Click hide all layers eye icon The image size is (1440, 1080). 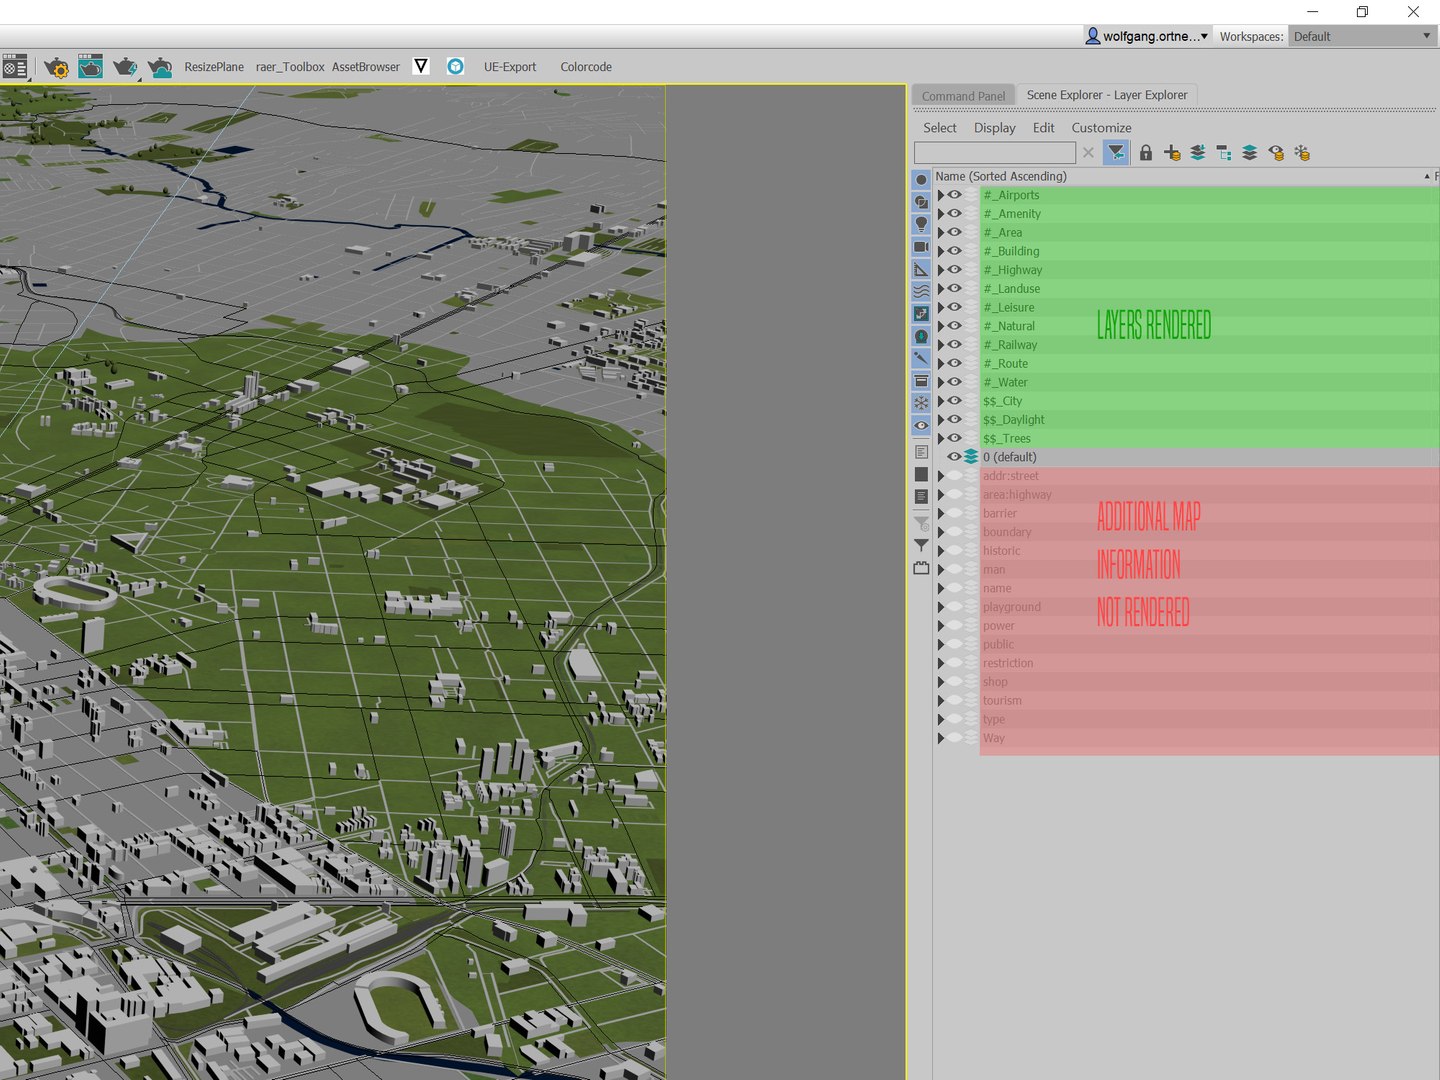pyautogui.click(x=1276, y=152)
